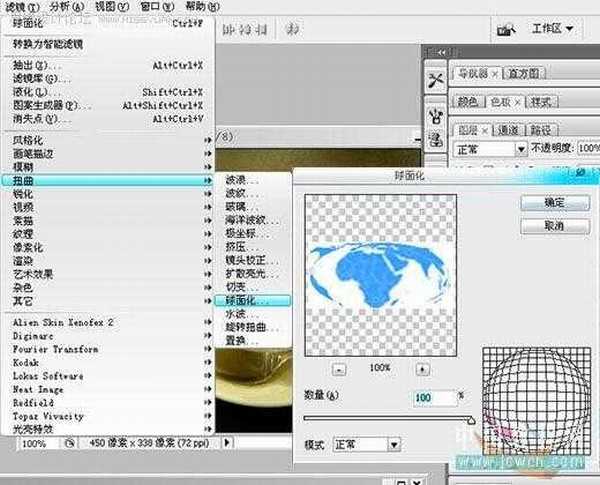The image size is (600, 485).
Task: Switch to the 直方图 tab
Action: pos(524,73)
